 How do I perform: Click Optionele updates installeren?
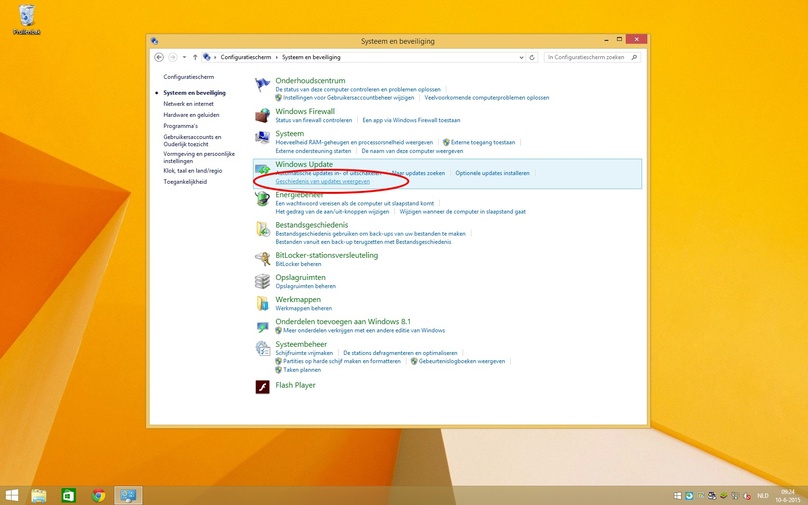pyautogui.click(x=493, y=173)
